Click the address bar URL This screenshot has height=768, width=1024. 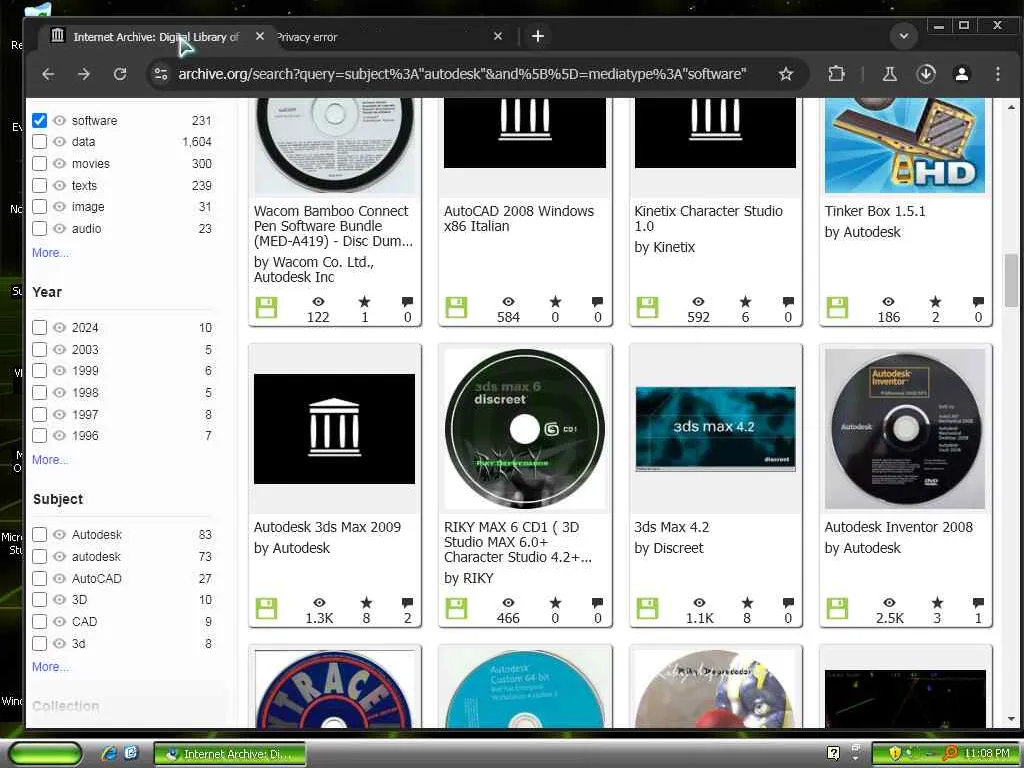462,74
